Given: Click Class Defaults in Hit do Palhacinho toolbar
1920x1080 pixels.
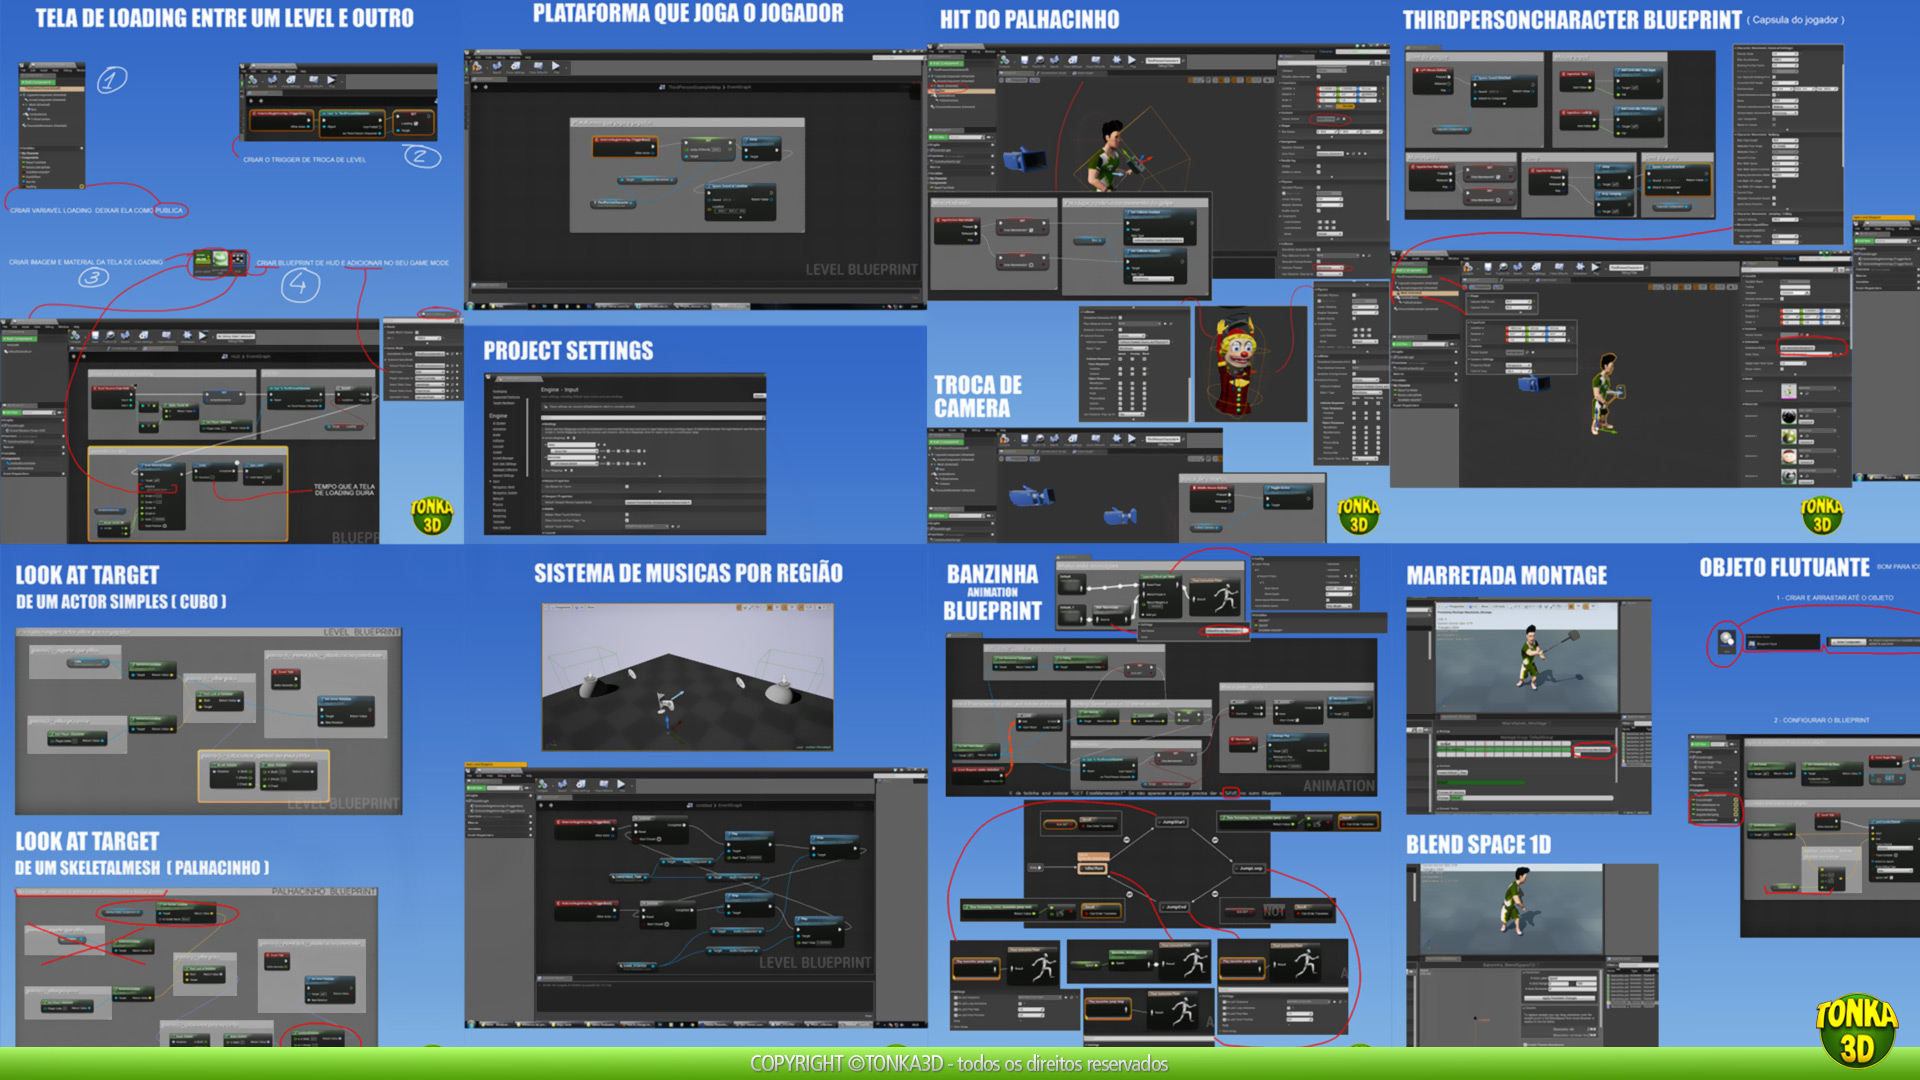Looking at the screenshot, I should (x=1096, y=60).
